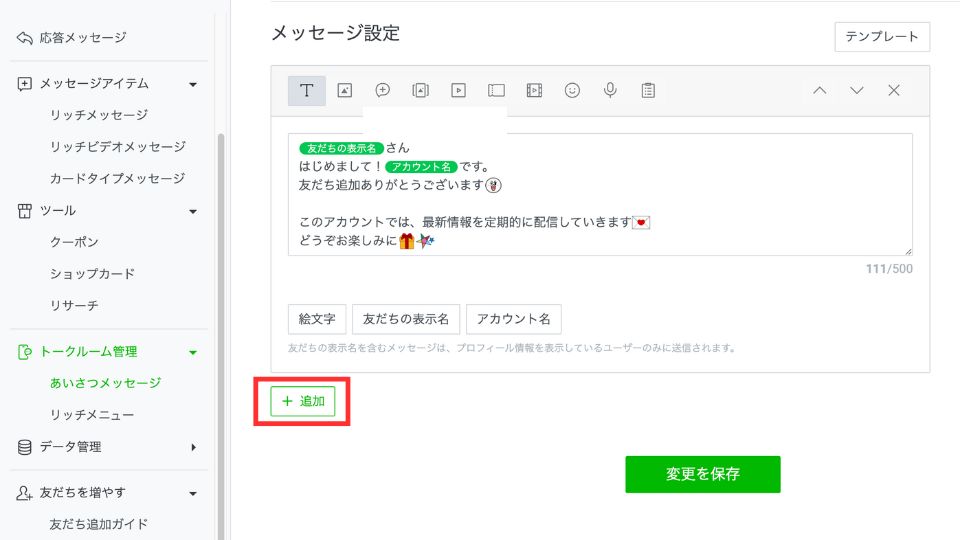The width and height of the screenshot is (960, 540).
Task: Click the clipboard survey icon in toolbar
Action: [648, 91]
